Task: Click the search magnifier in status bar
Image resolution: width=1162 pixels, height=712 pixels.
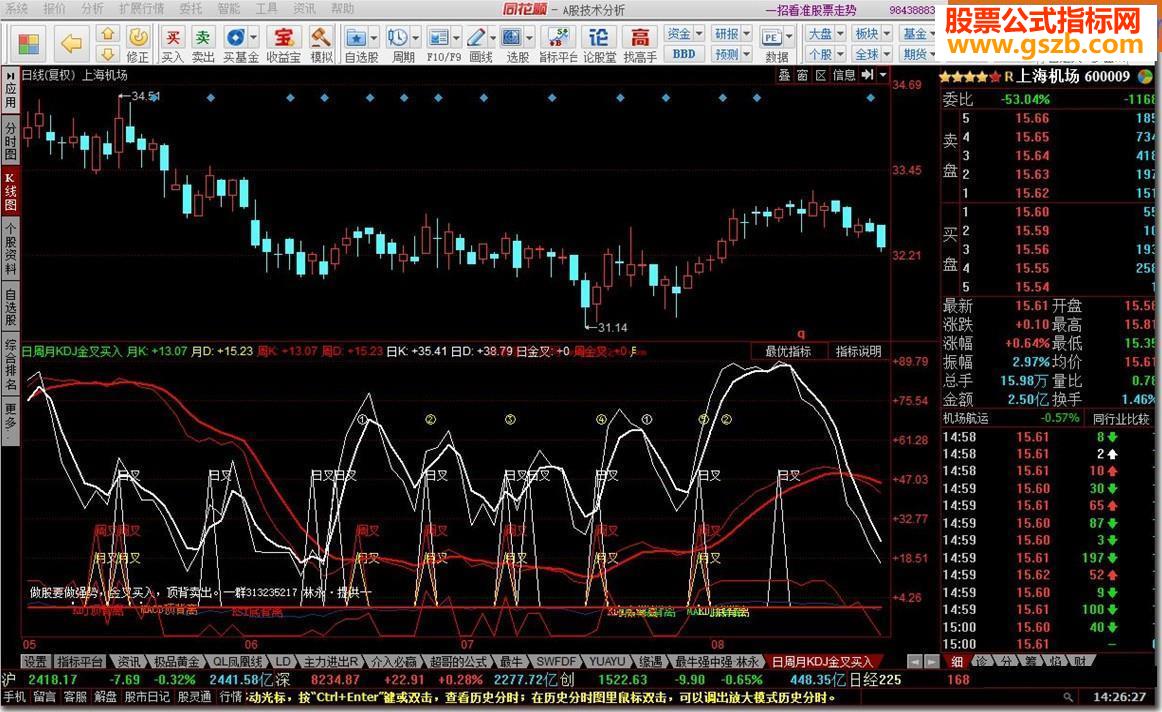Action: [x=1068, y=697]
